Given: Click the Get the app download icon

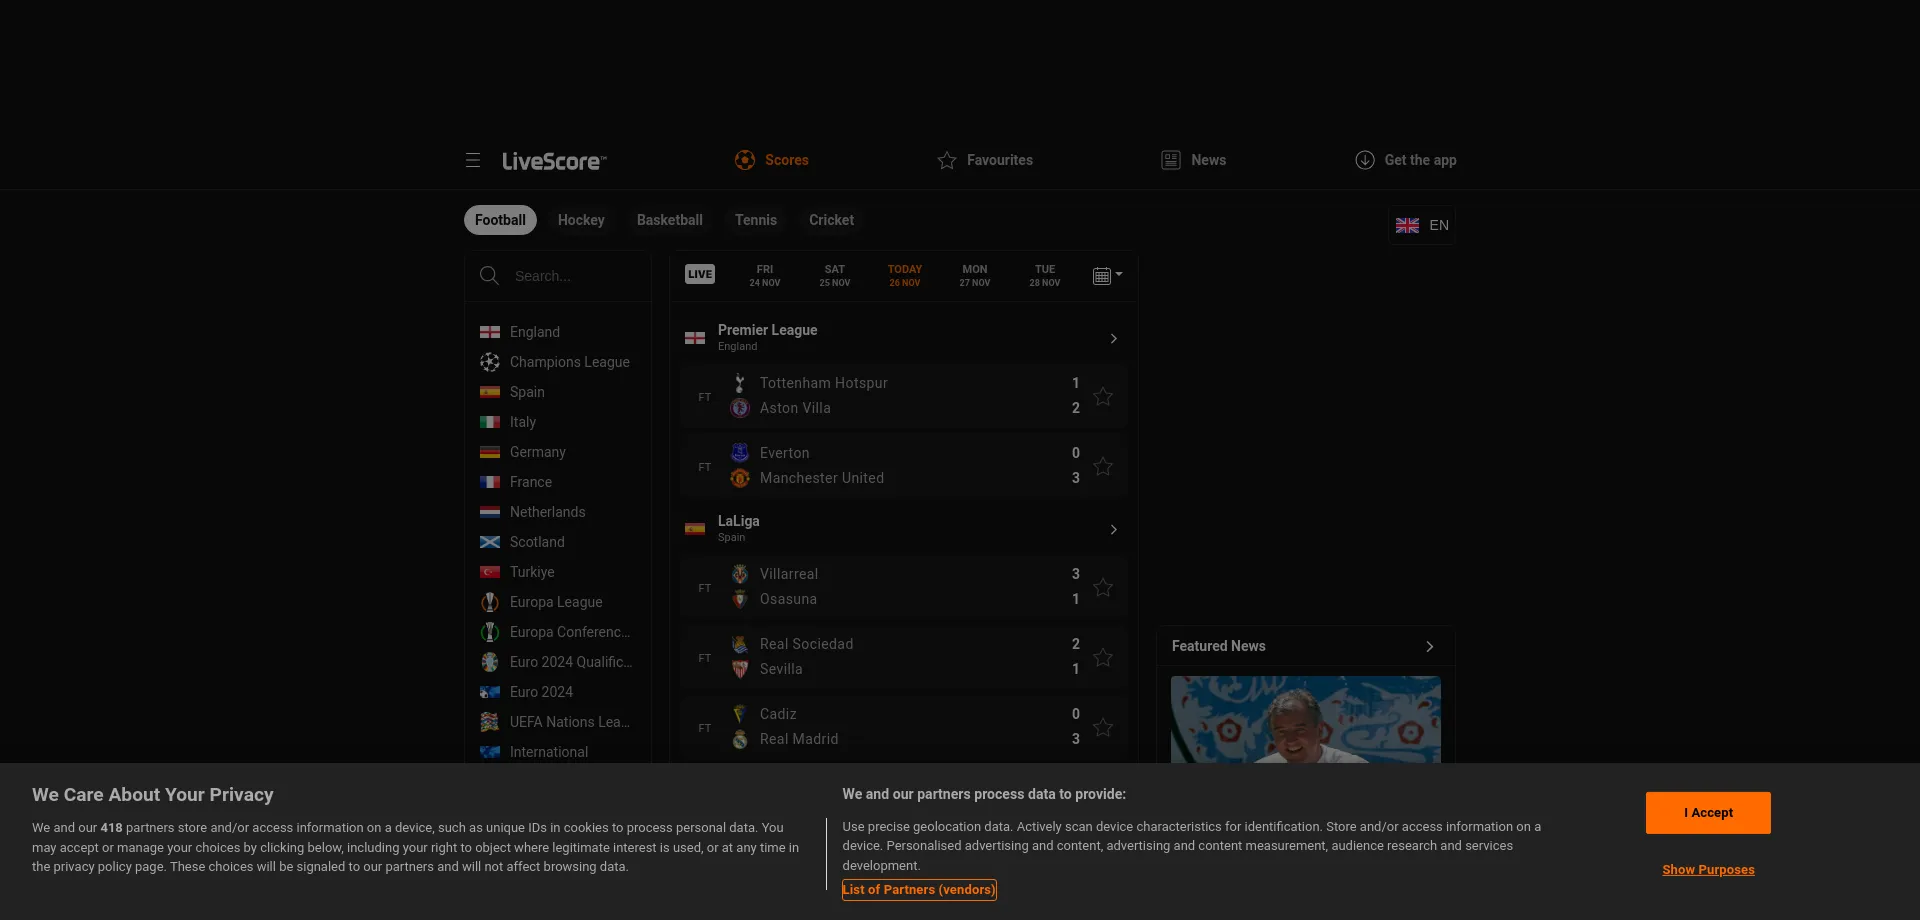Looking at the screenshot, I should point(1365,160).
